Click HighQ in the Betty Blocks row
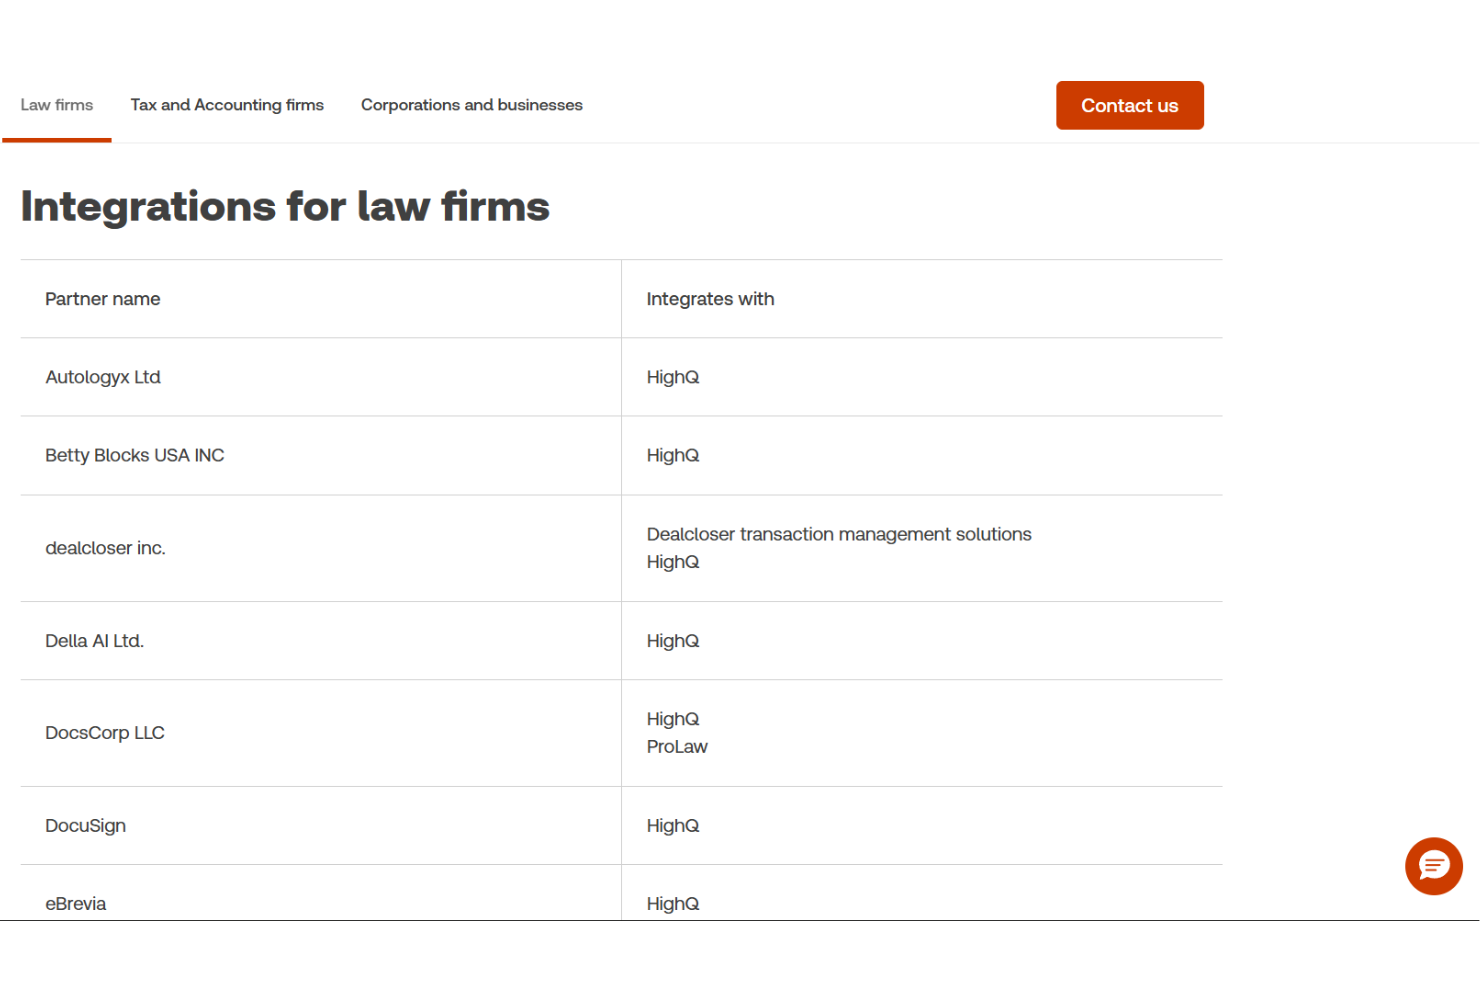Viewport: 1480px width, 987px height. pos(673,455)
